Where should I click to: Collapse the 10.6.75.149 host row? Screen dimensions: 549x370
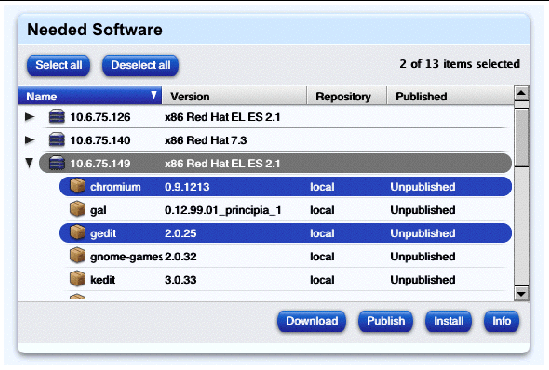coord(29,163)
